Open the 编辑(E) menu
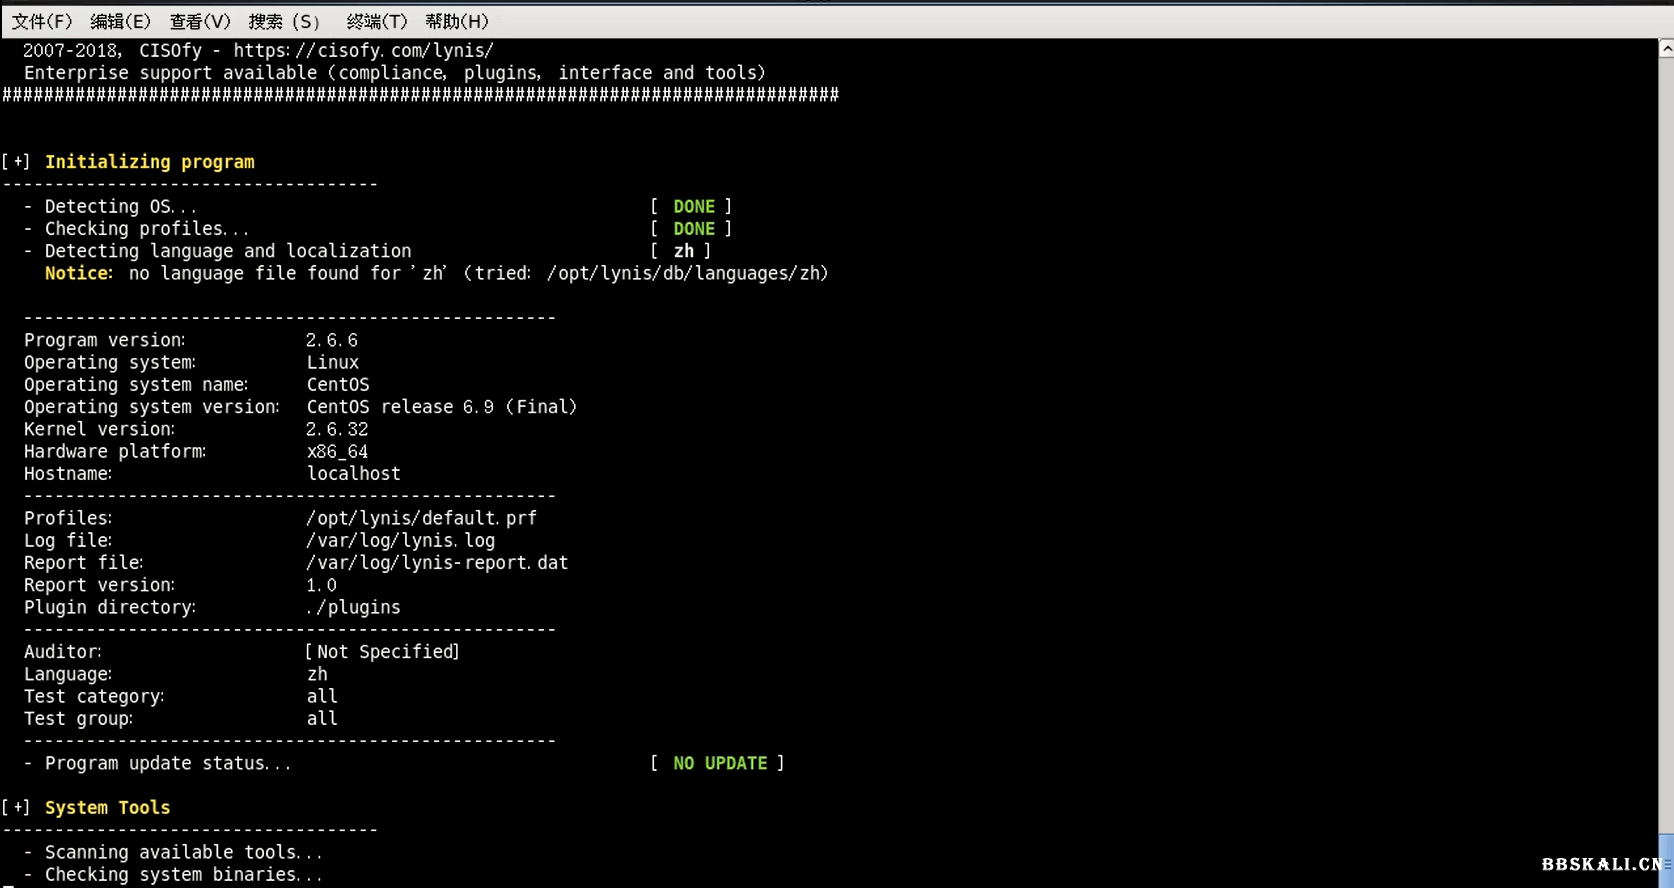This screenshot has width=1674, height=888. tap(120, 21)
